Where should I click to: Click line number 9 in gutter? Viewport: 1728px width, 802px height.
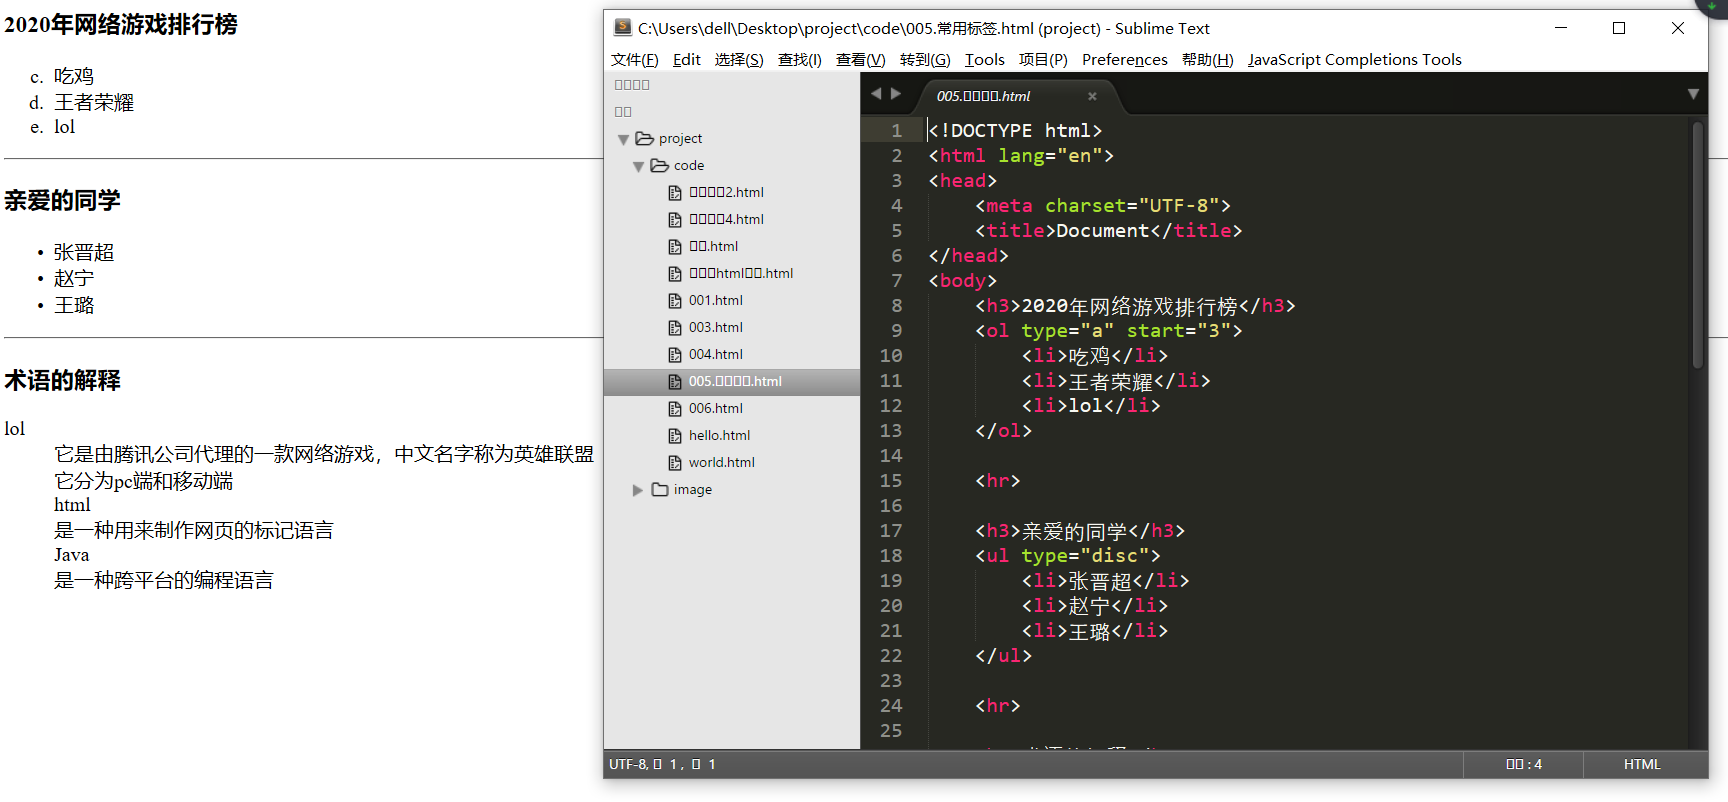click(x=896, y=331)
